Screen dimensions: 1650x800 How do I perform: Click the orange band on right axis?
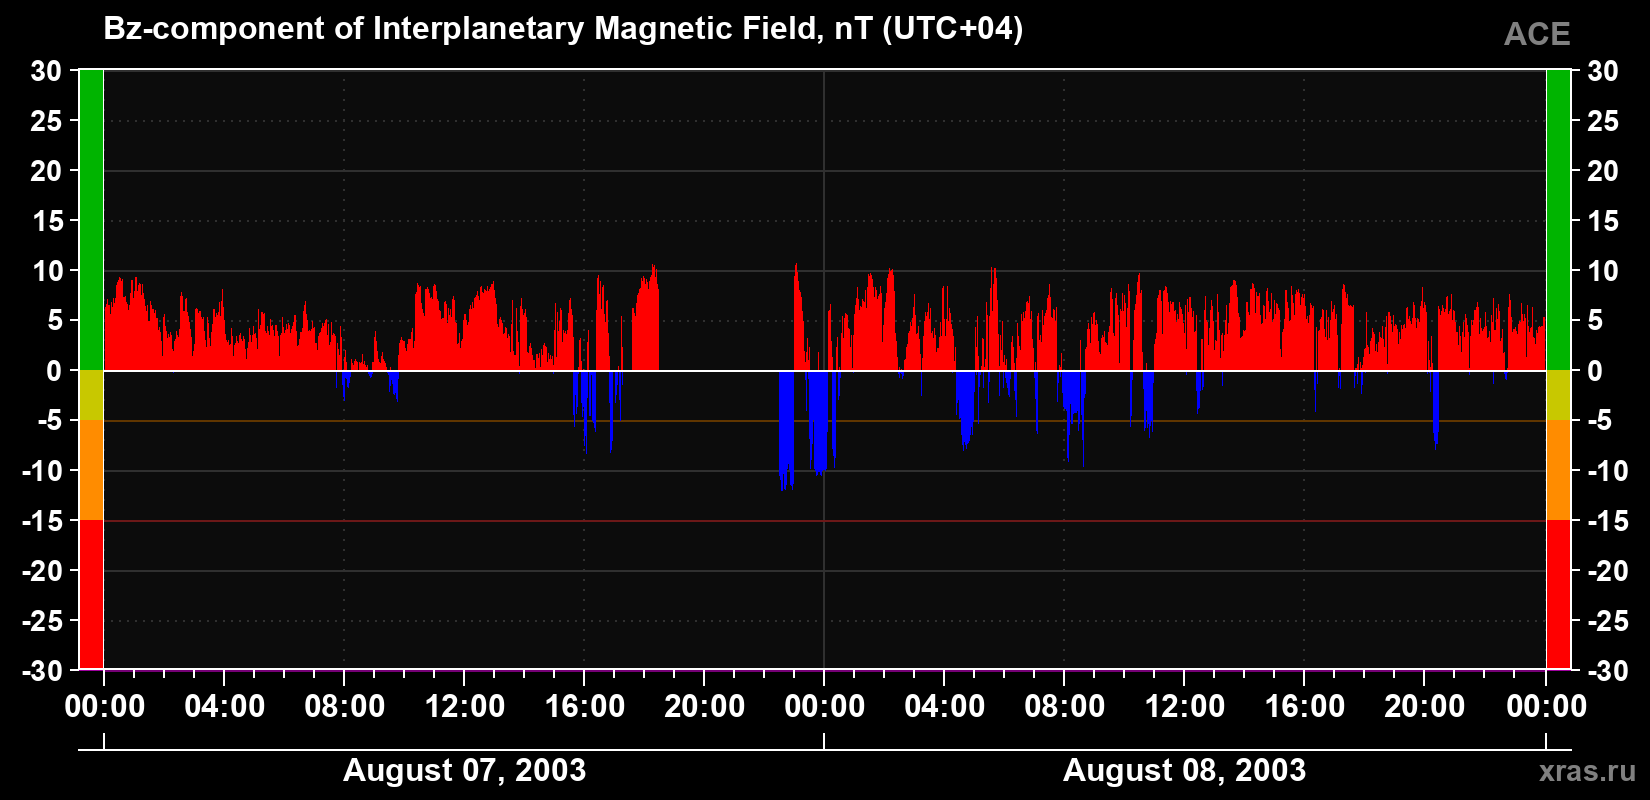[1558, 470]
